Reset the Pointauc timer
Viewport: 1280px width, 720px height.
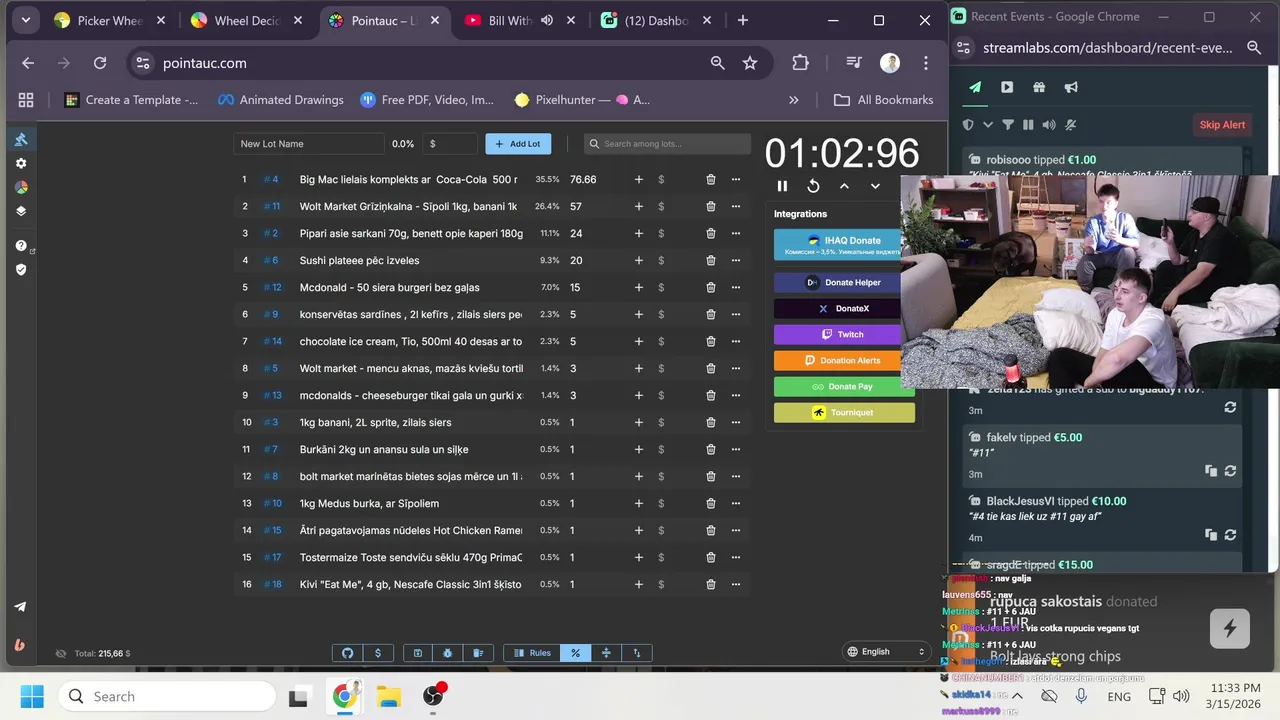[x=813, y=186]
